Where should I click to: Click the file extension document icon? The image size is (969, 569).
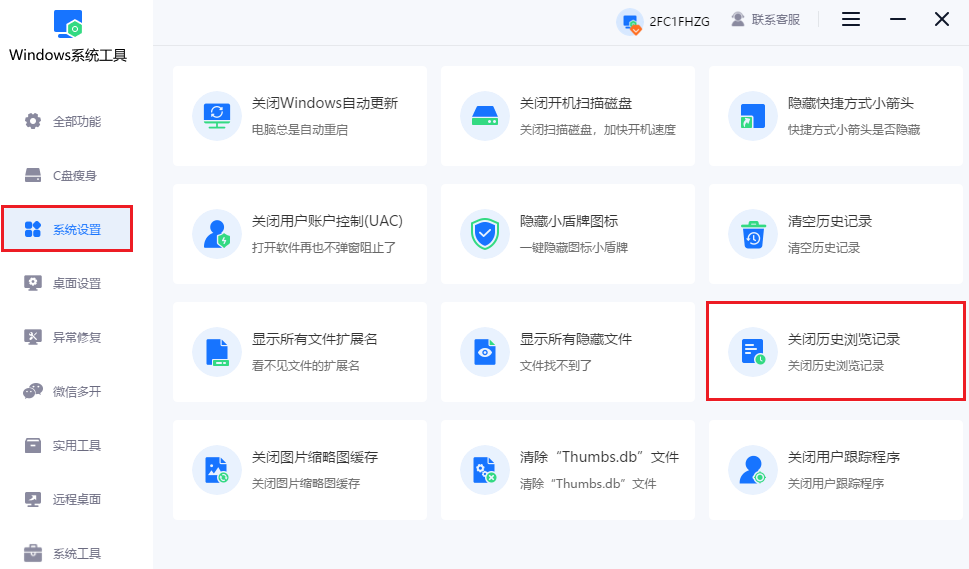point(217,352)
